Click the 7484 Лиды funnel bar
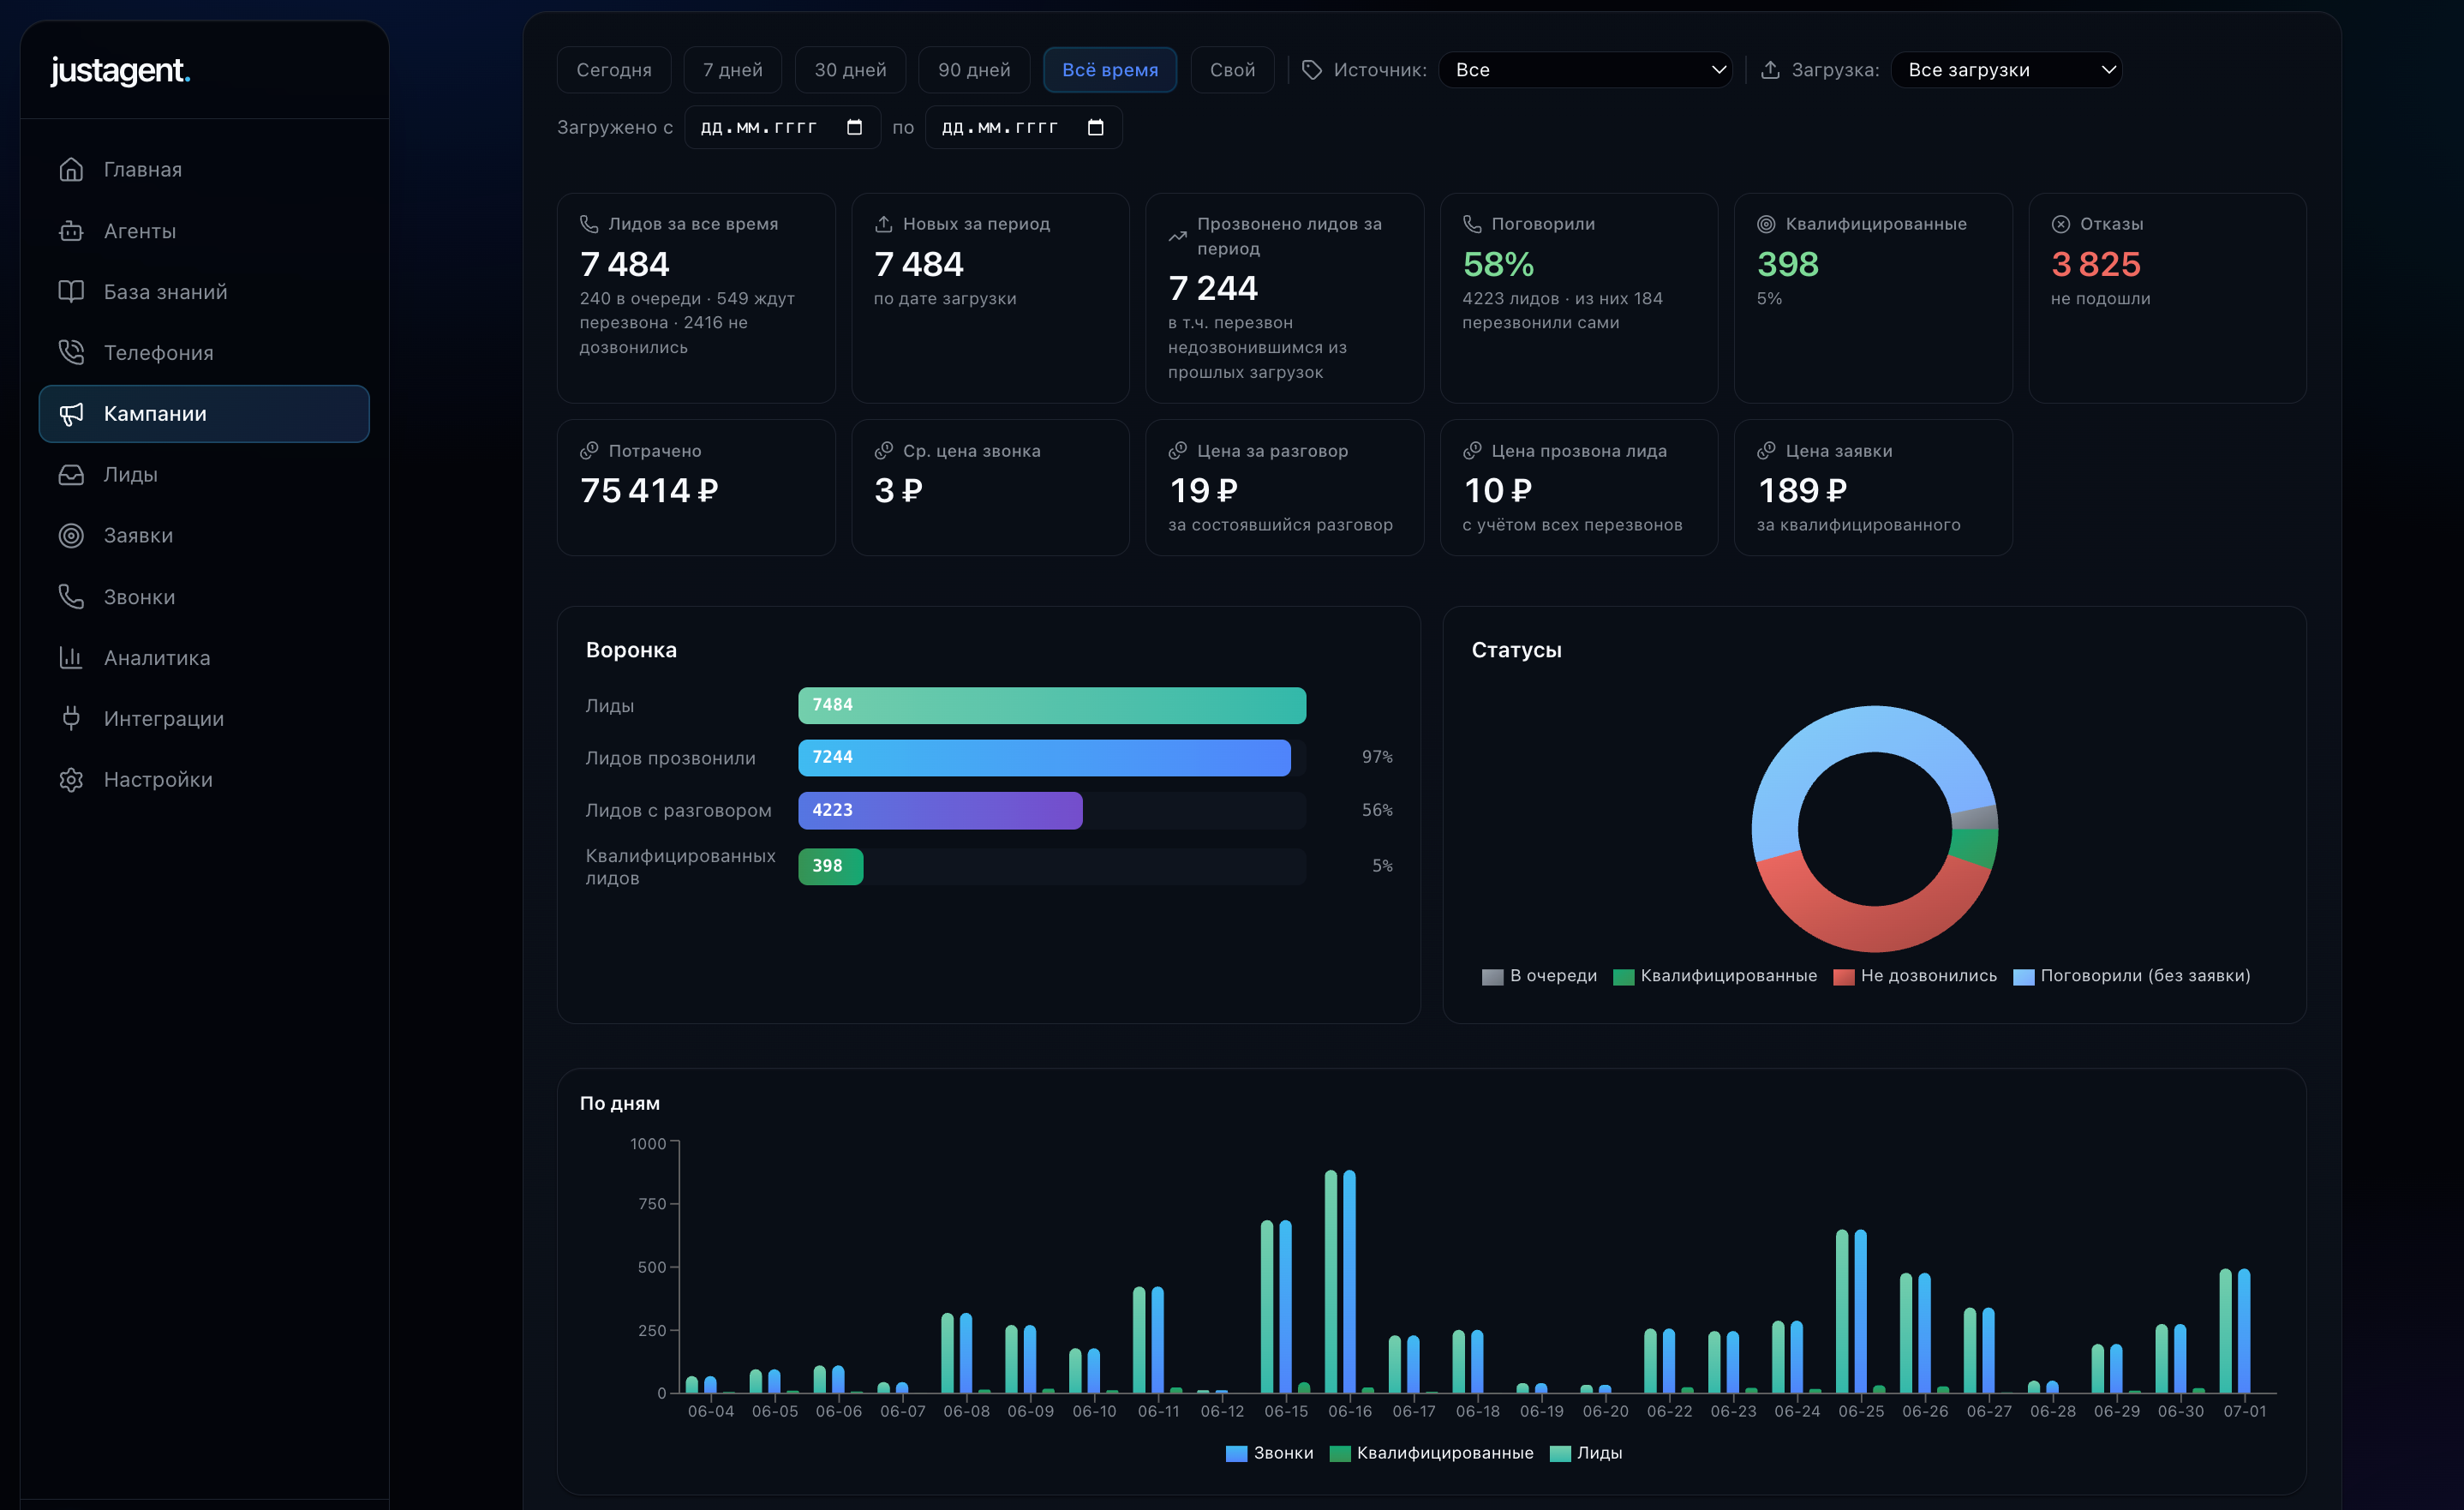The width and height of the screenshot is (2464, 1510). pyautogui.click(x=1052, y=705)
